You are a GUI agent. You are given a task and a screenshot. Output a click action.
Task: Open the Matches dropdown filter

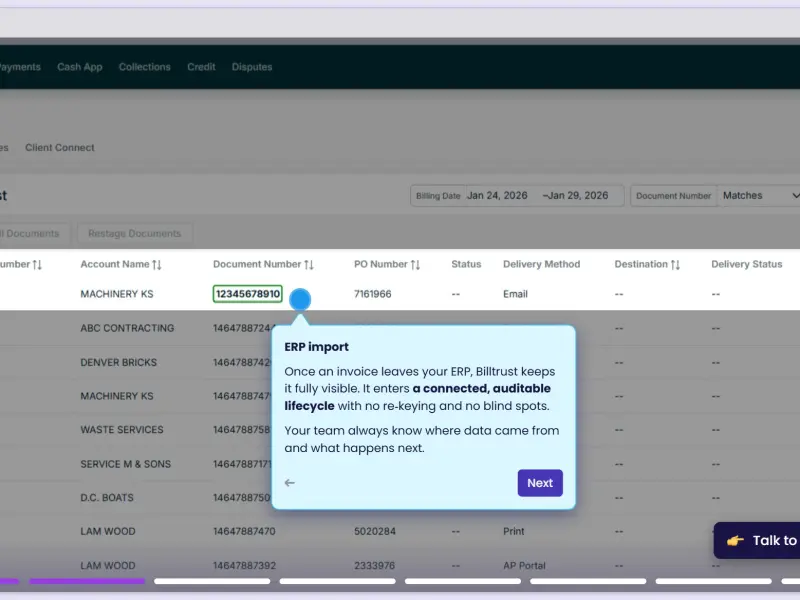click(x=759, y=196)
